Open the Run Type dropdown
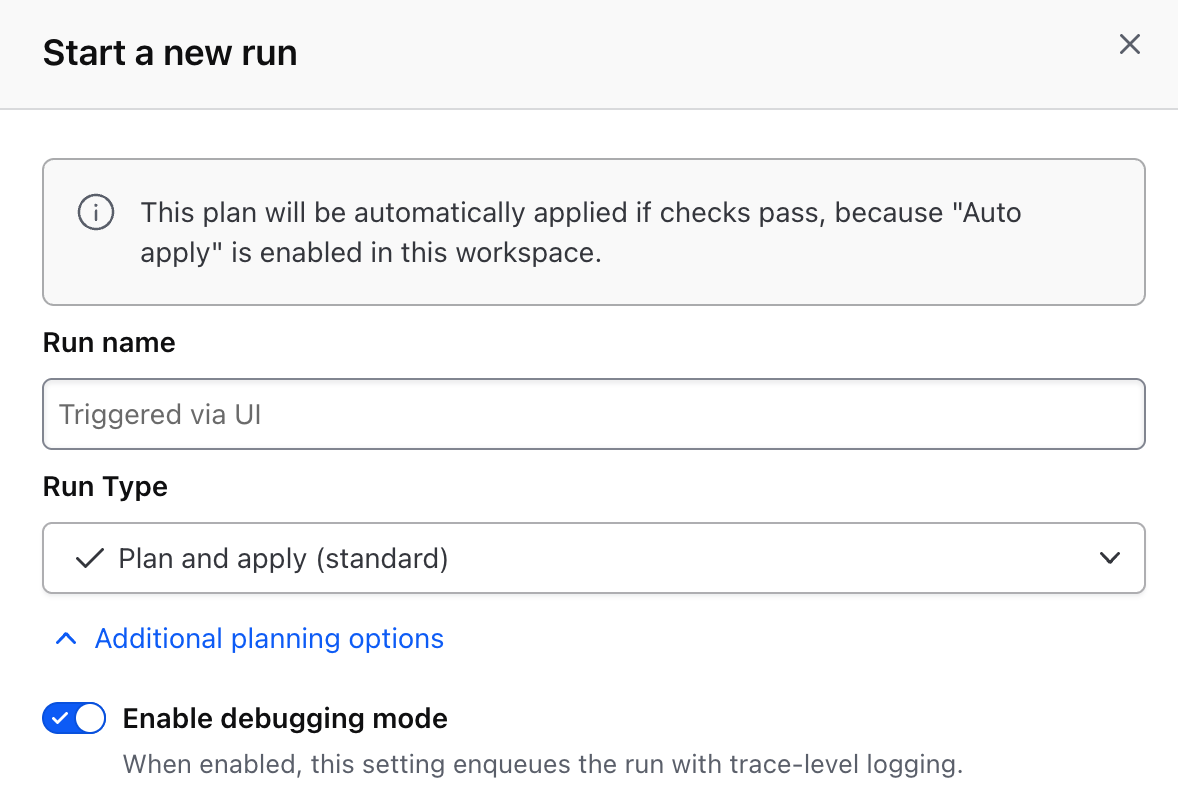Screen dimensions: 1178x798 click(x=593, y=558)
